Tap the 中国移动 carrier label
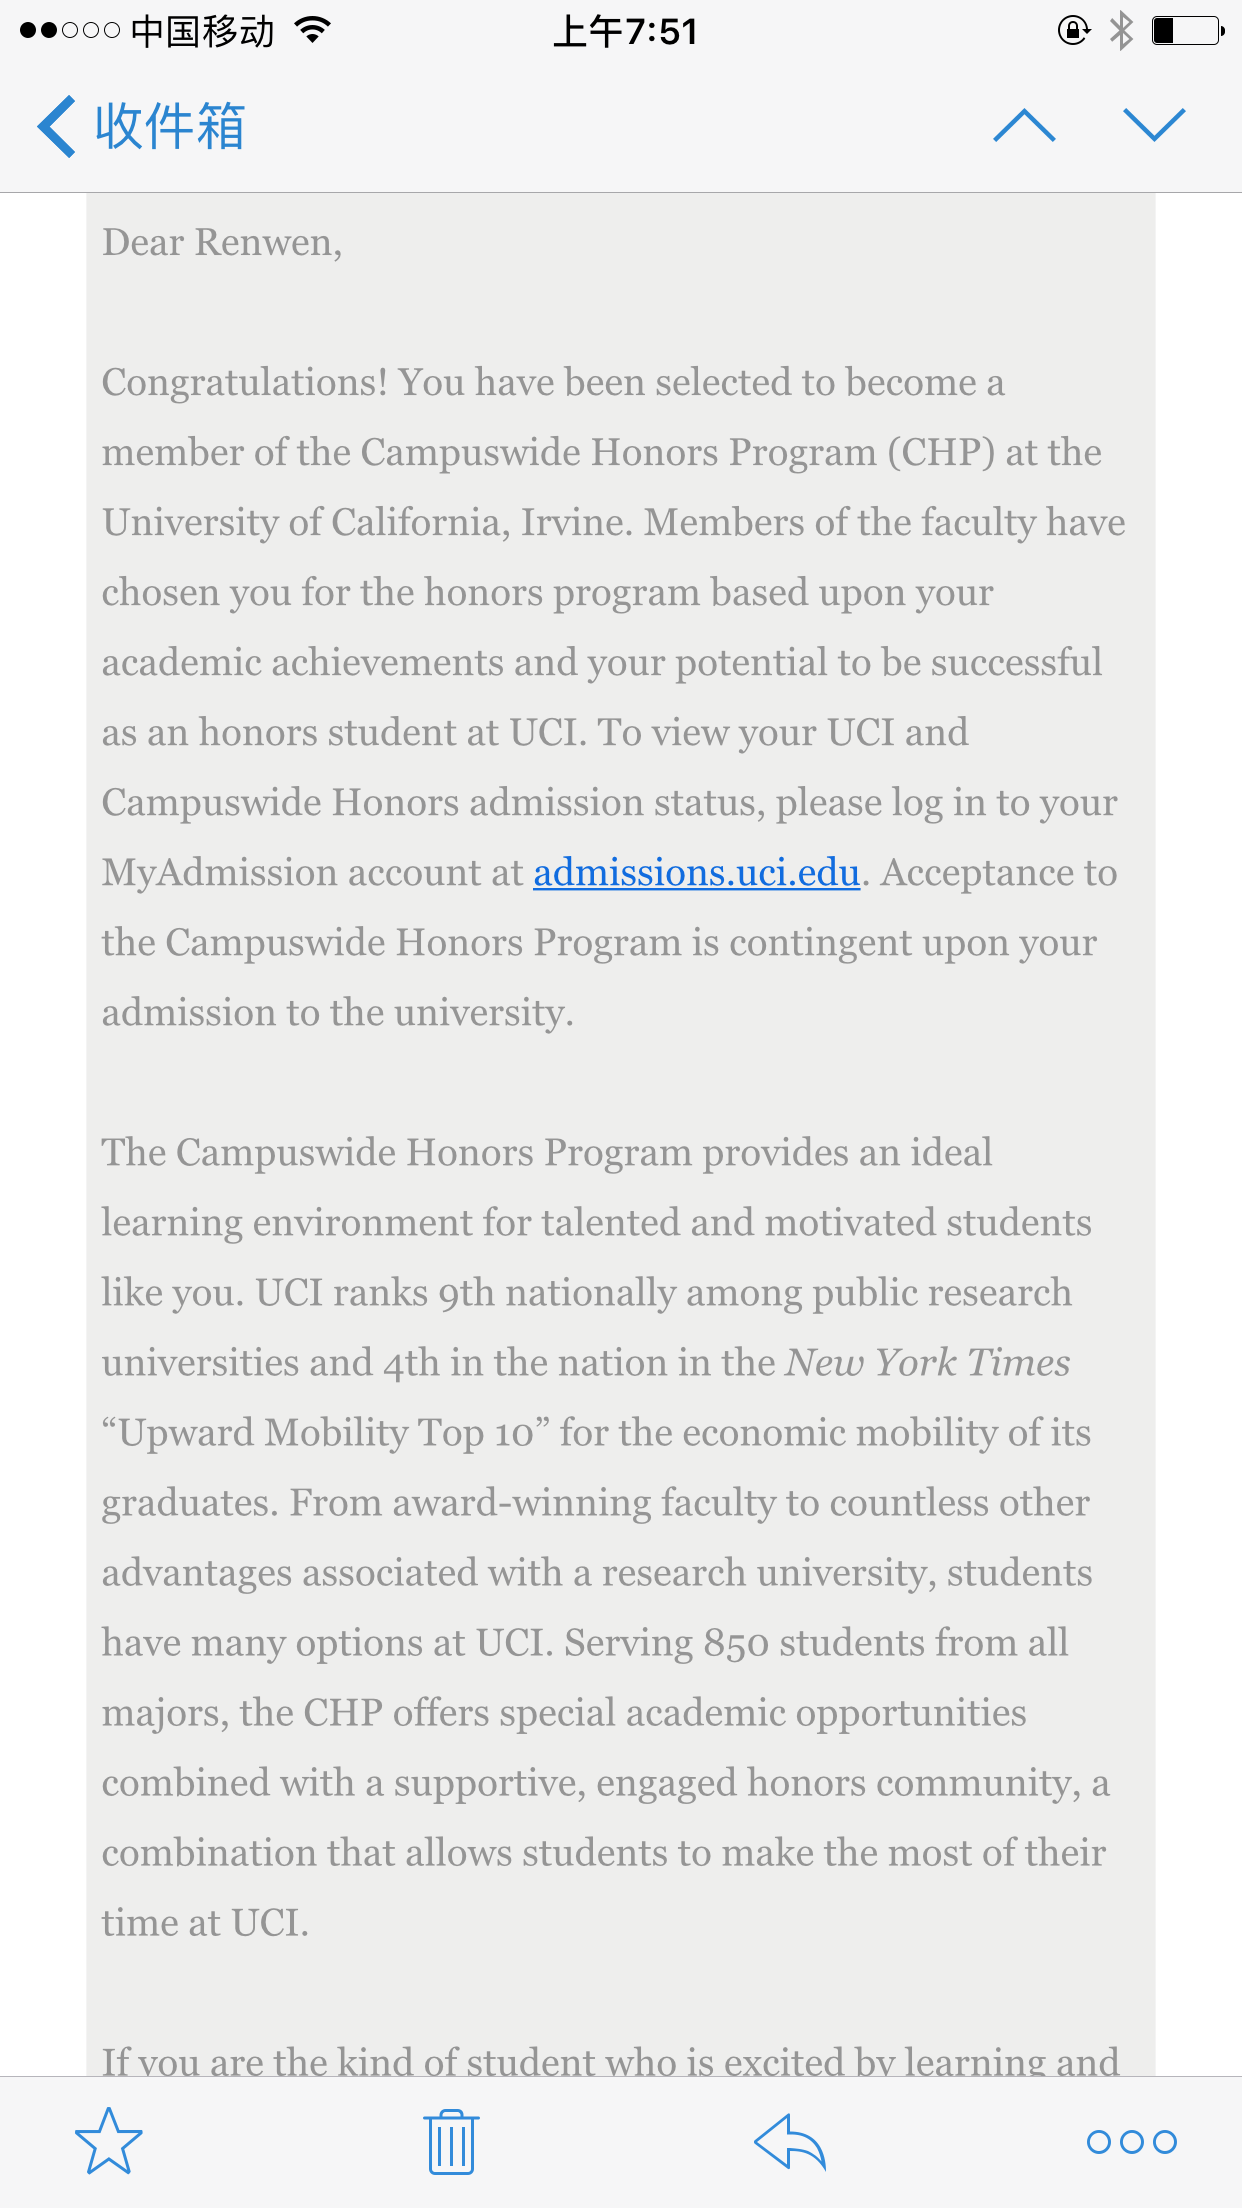Viewport: 1242px width, 2208px height. tap(202, 32)
